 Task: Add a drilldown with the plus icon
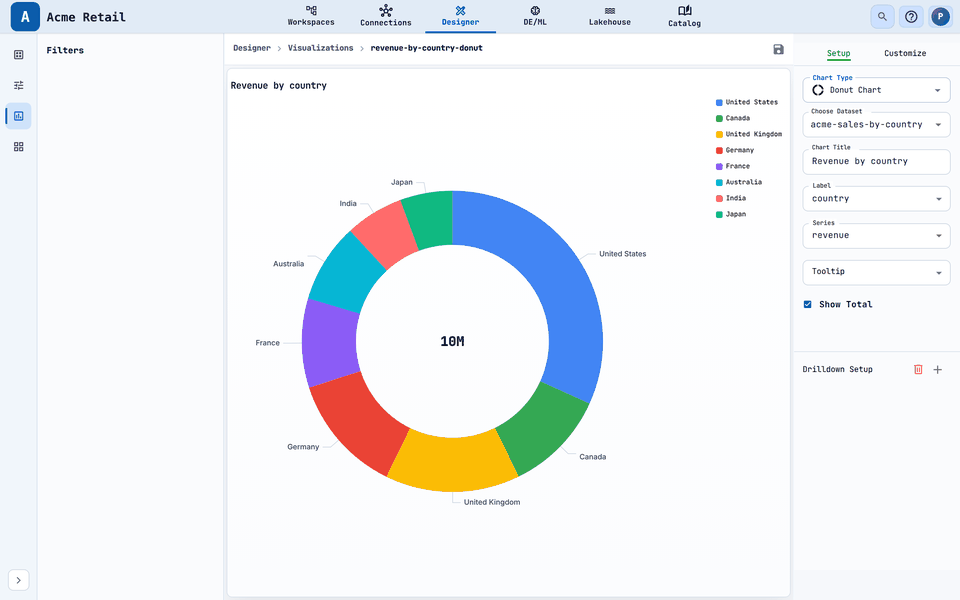tap(937, 369)
